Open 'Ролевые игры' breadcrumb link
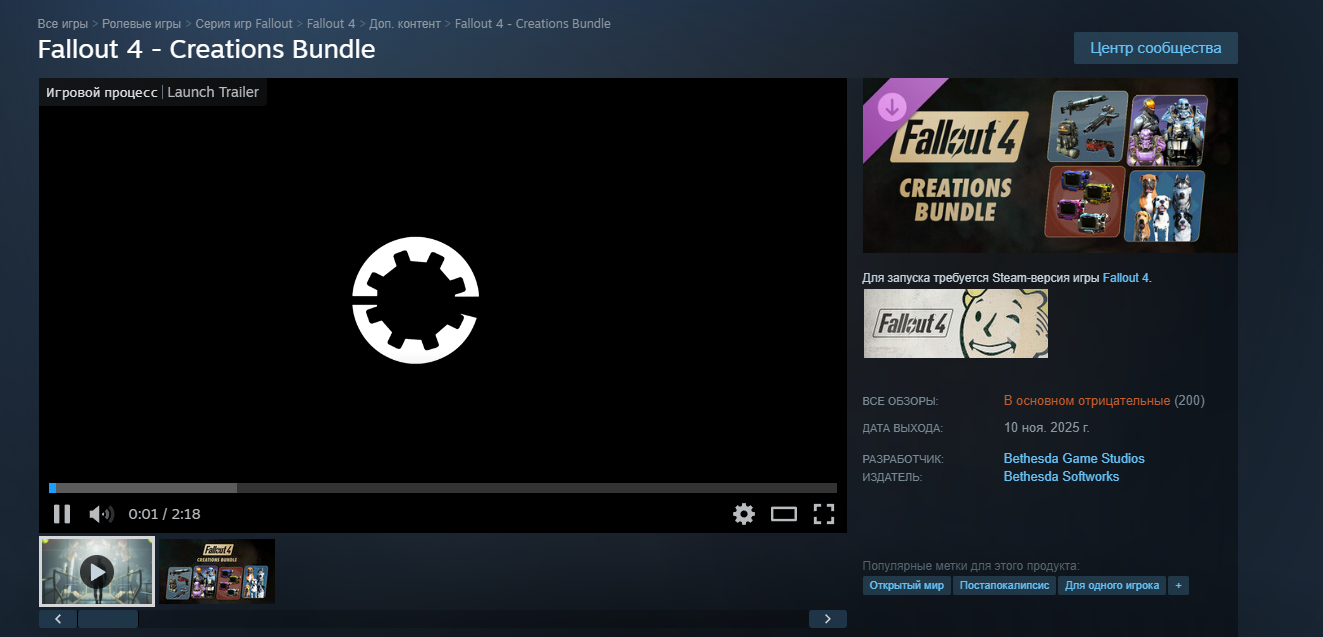This screenshot has width=1323, height=637. (x=140, y=23)
